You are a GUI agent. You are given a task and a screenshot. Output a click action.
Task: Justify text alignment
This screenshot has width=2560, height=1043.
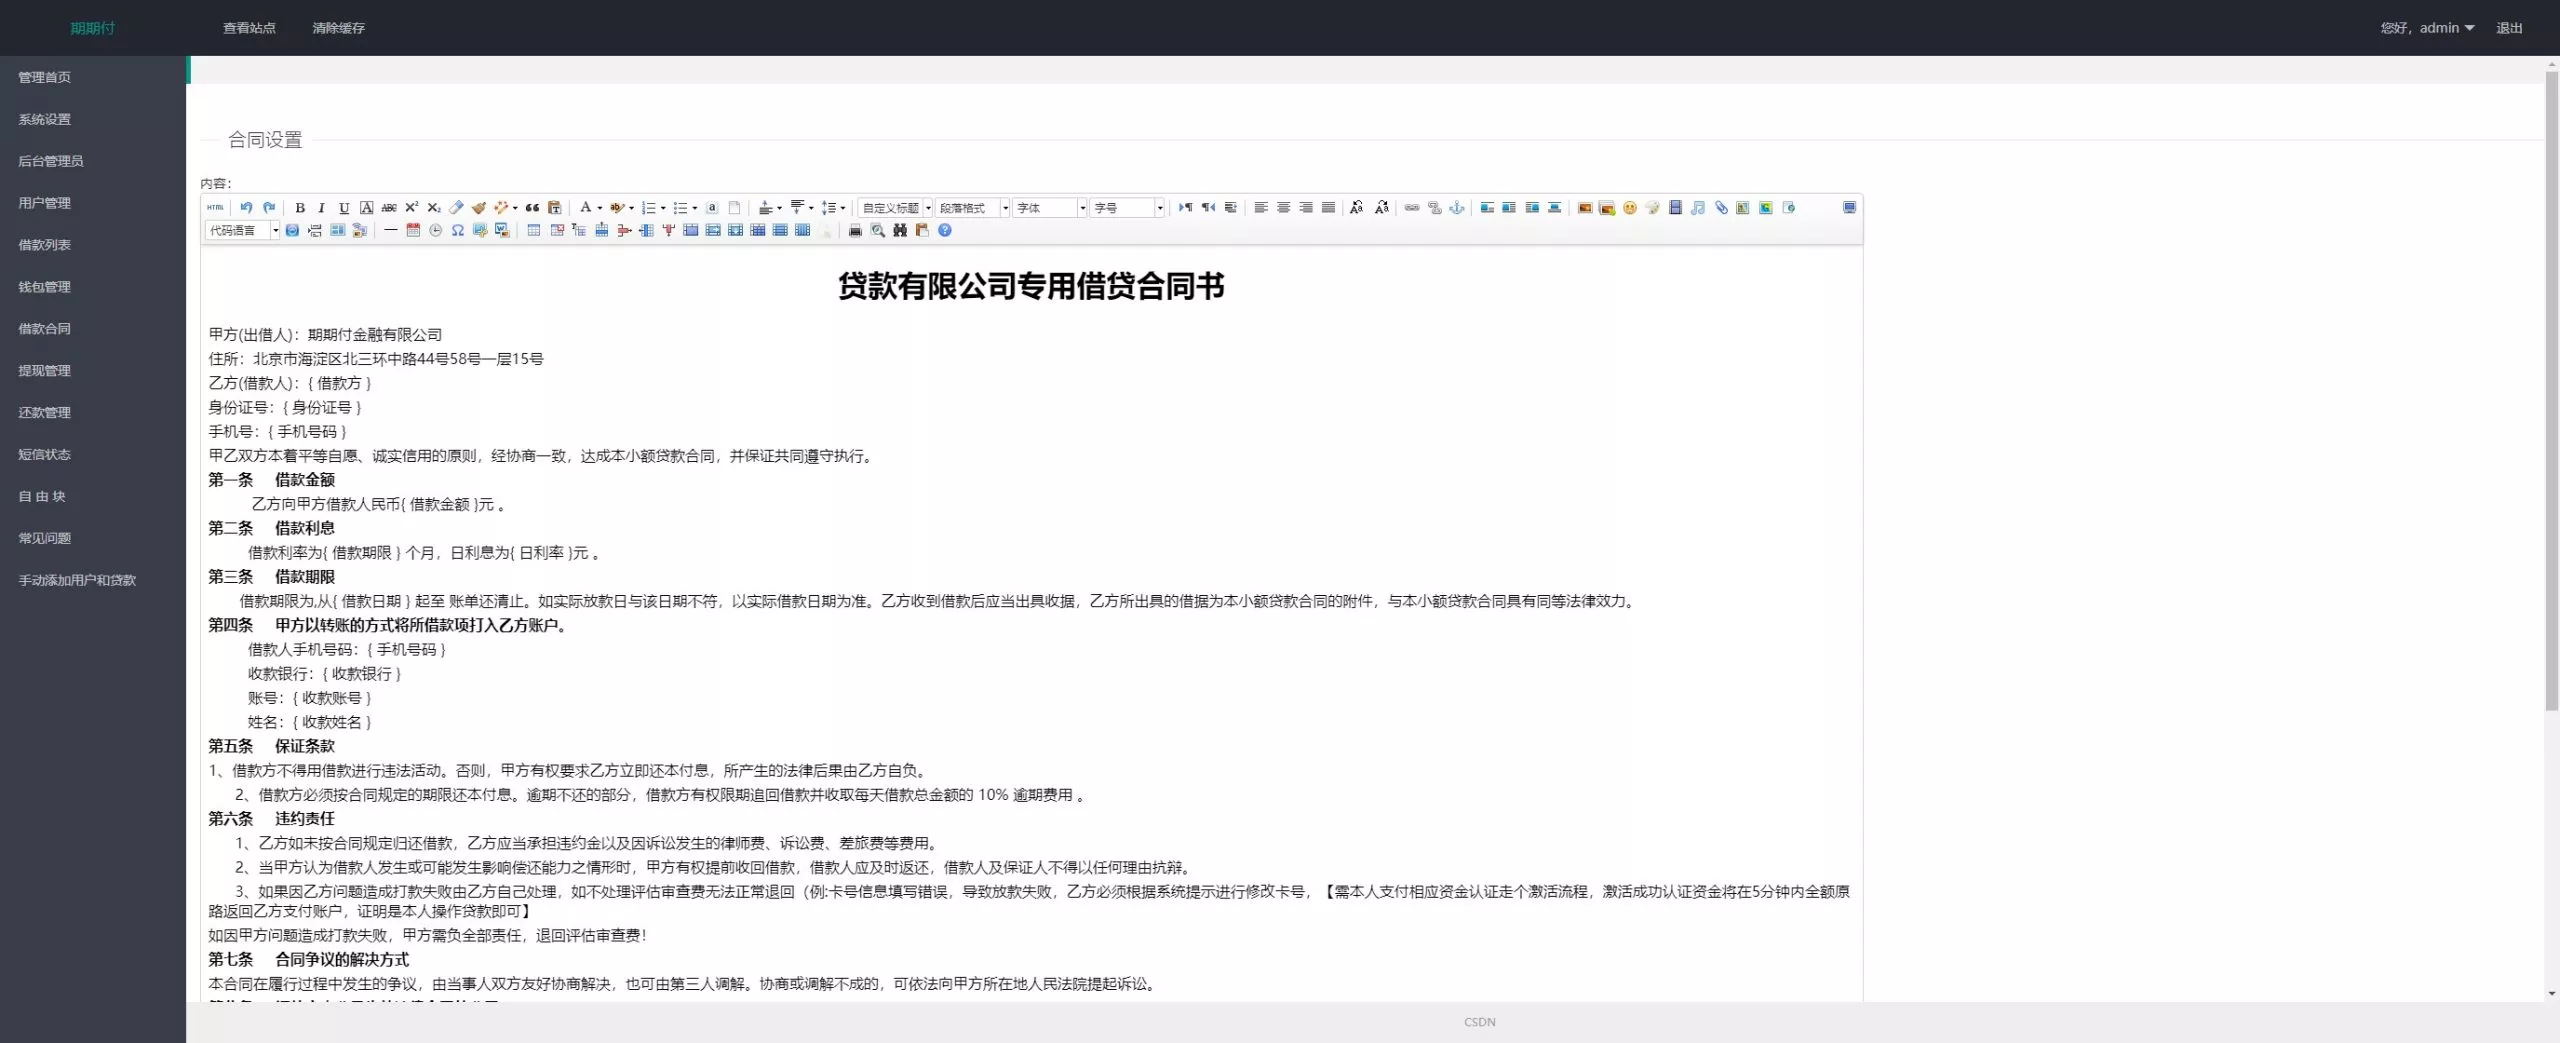click(x=1328, y=208)
